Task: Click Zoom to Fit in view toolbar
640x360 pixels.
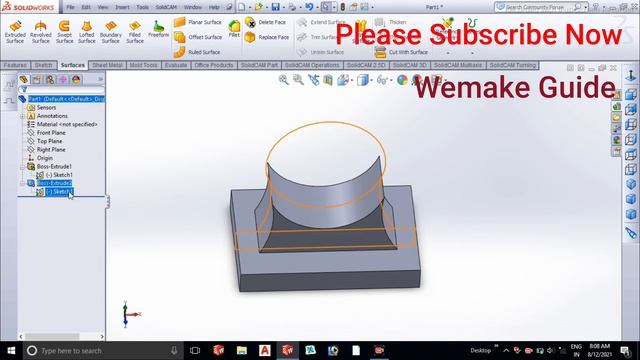Action: point(283,80)
